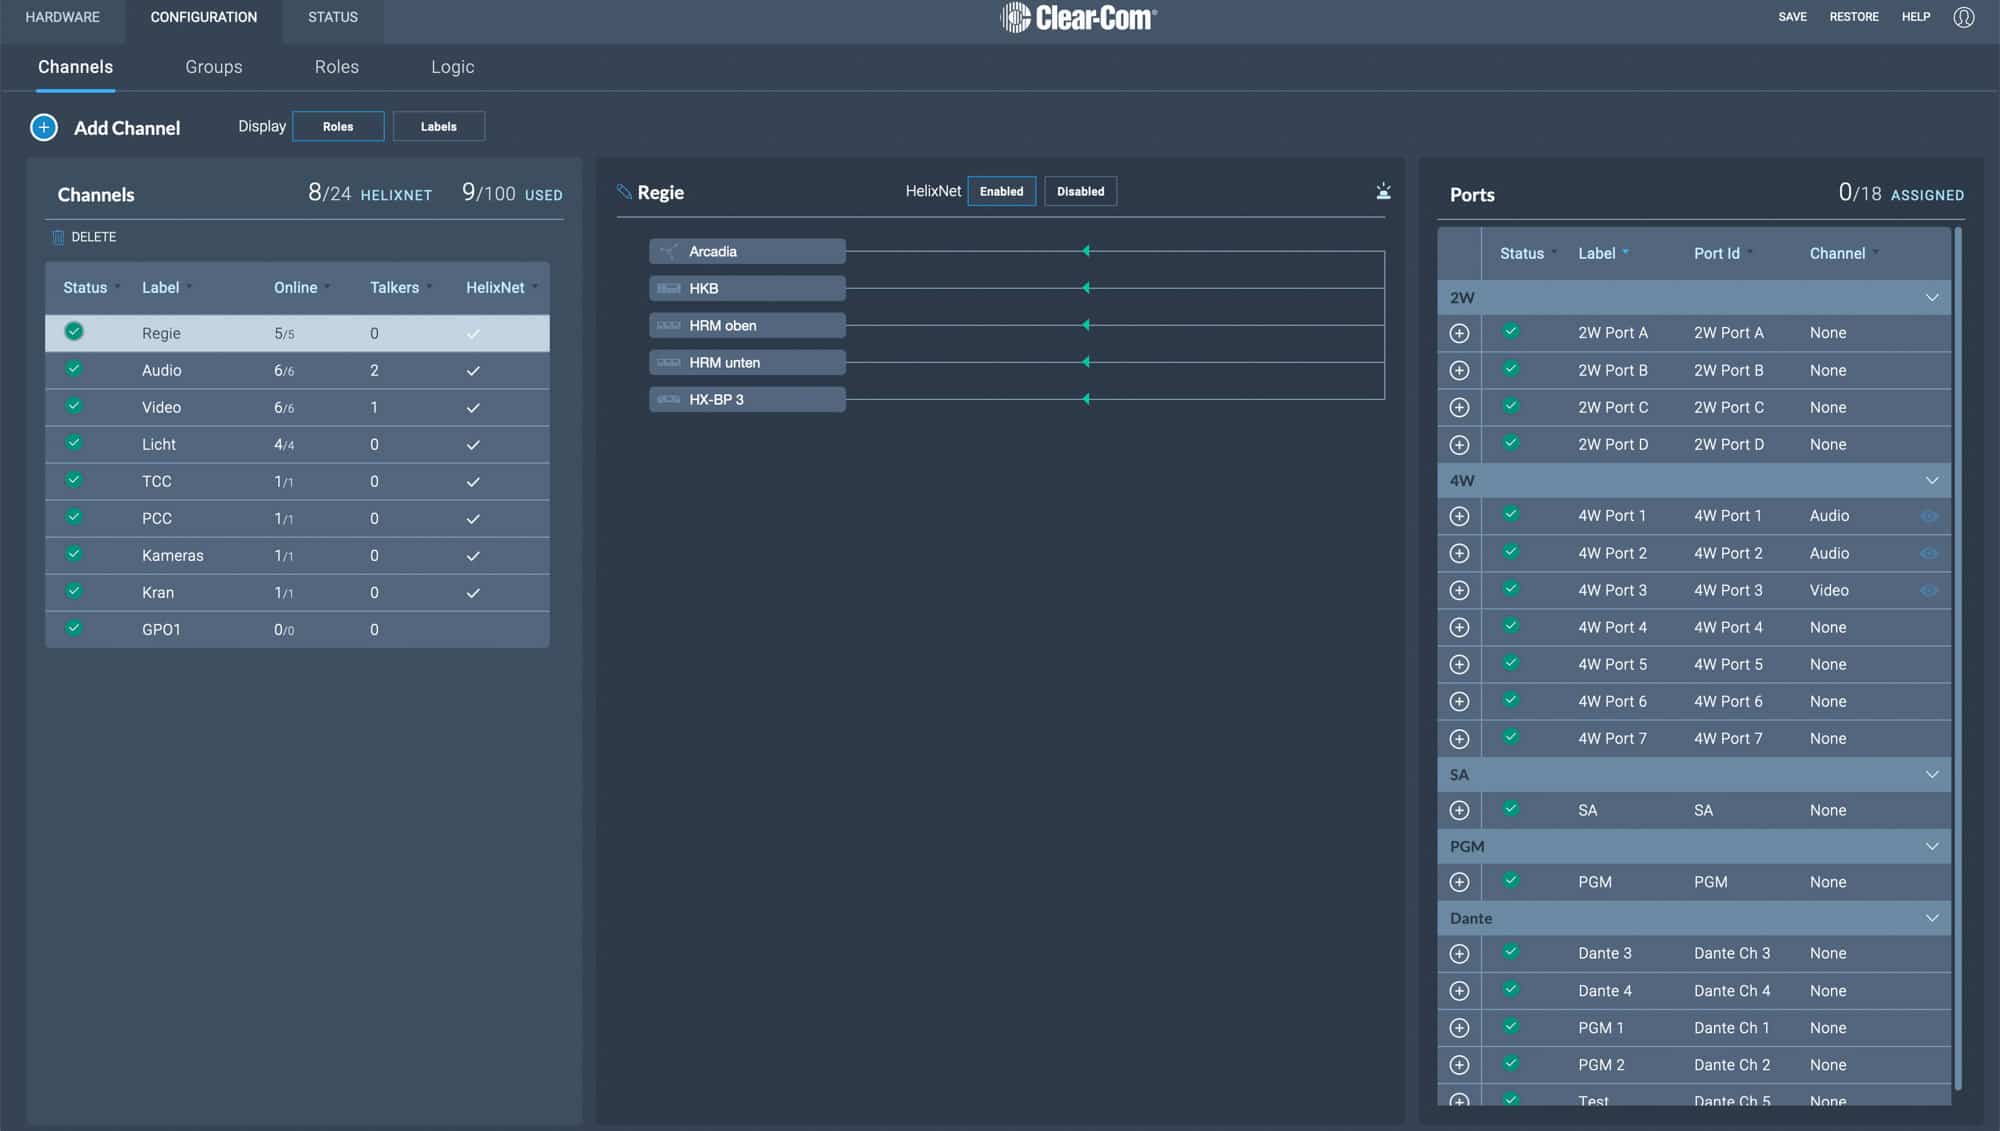Switch to the HARDWARE menu tab
The height and width of the screenshot is (1131, 2000).
[x=62, y=17]
